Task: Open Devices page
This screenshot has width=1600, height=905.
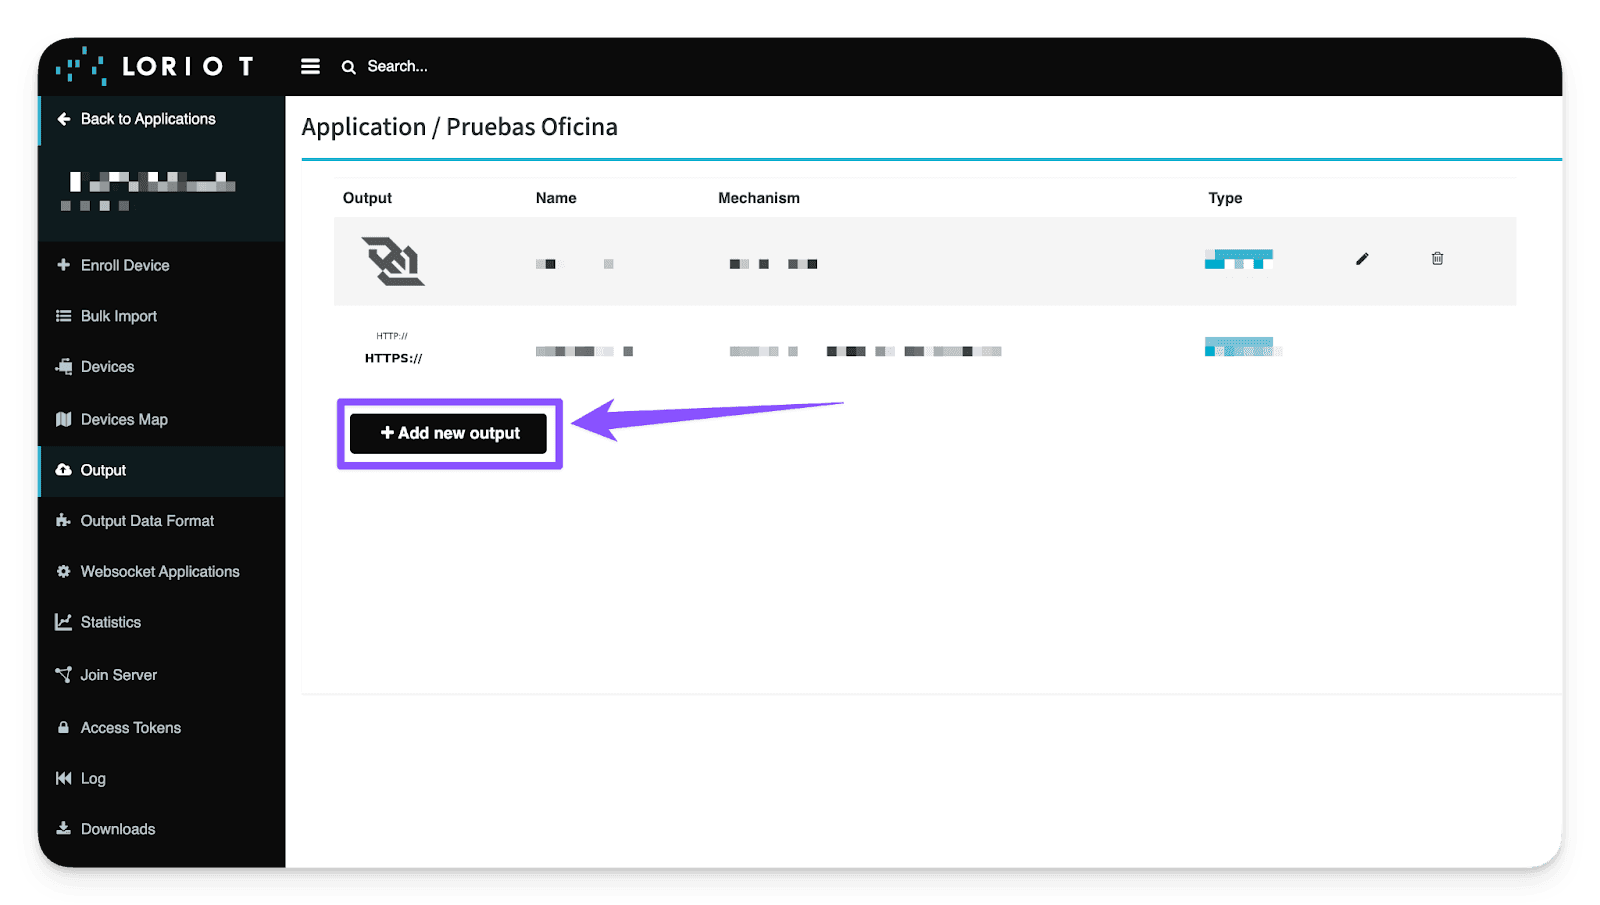Action: click(x=107, y=367)
